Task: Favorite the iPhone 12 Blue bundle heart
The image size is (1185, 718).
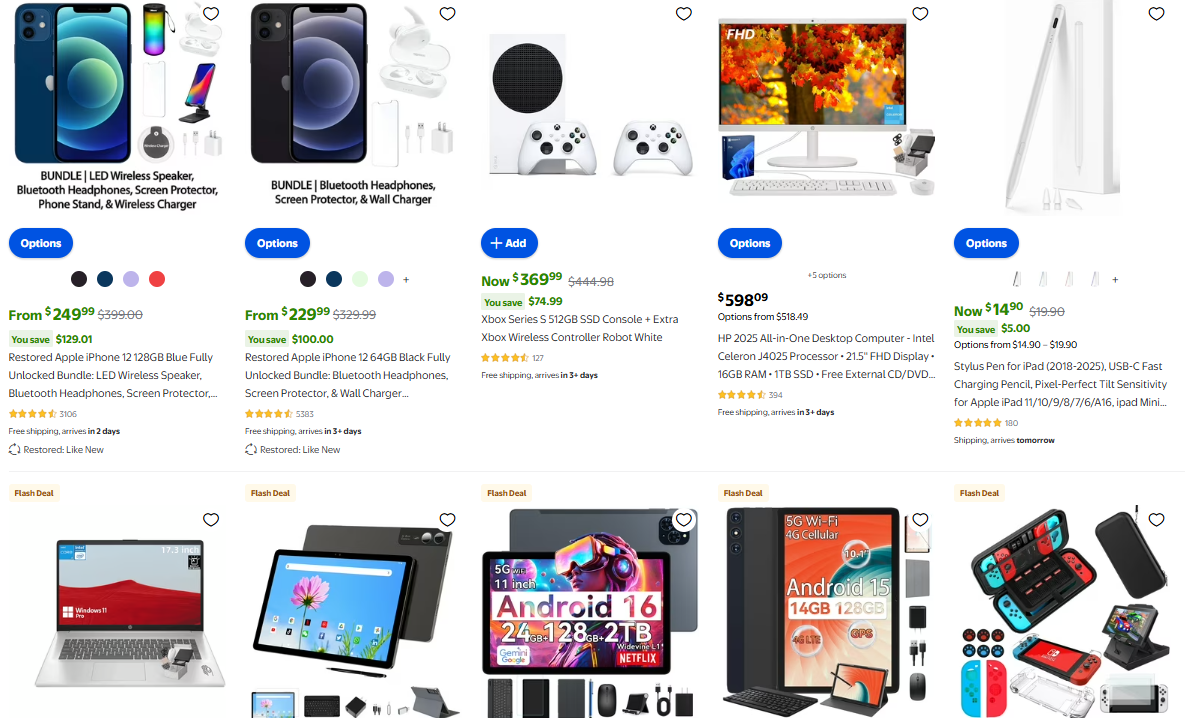Action: pos(211,14)
